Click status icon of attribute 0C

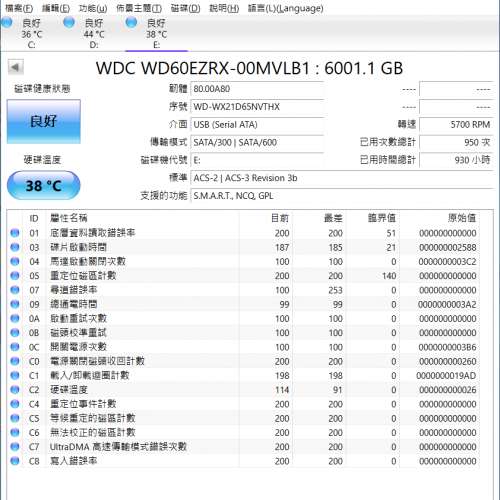coord(15,347)
